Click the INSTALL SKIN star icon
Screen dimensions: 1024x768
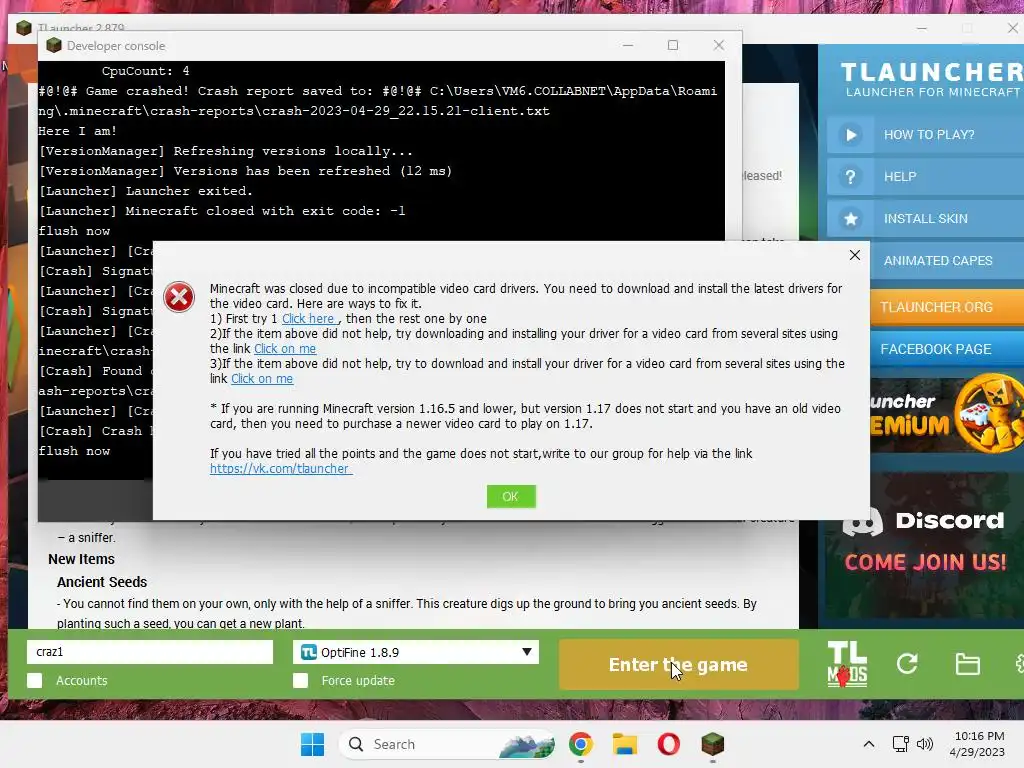[x=850, y=219]
